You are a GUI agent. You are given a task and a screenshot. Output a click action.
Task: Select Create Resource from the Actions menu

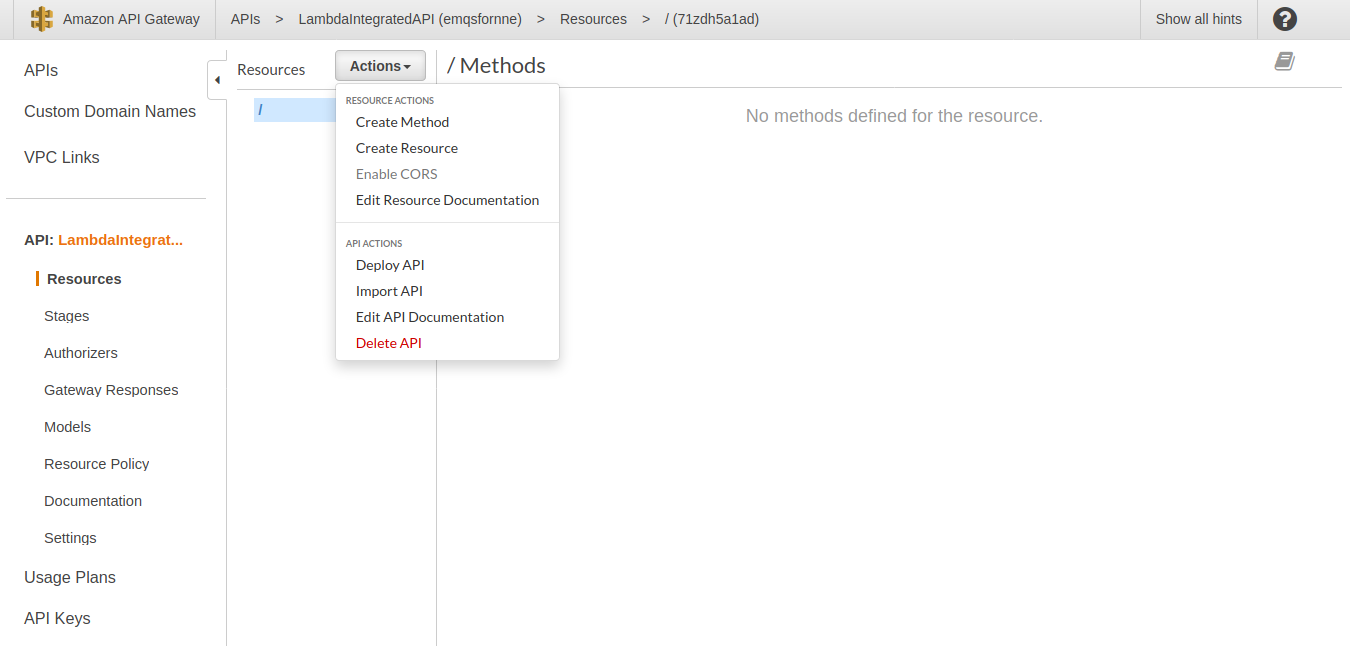[x=406, y=148]
